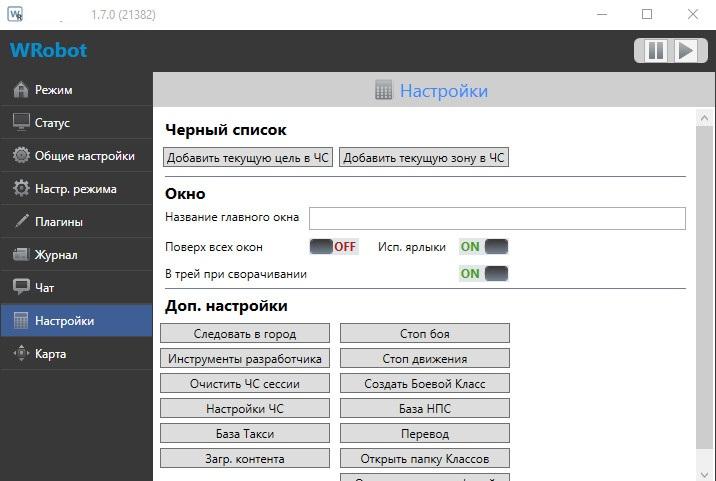The height and width of the screenshot is (481, 716).
Task: Open Настр. режима in the sidebar
Action: point(75,189)
